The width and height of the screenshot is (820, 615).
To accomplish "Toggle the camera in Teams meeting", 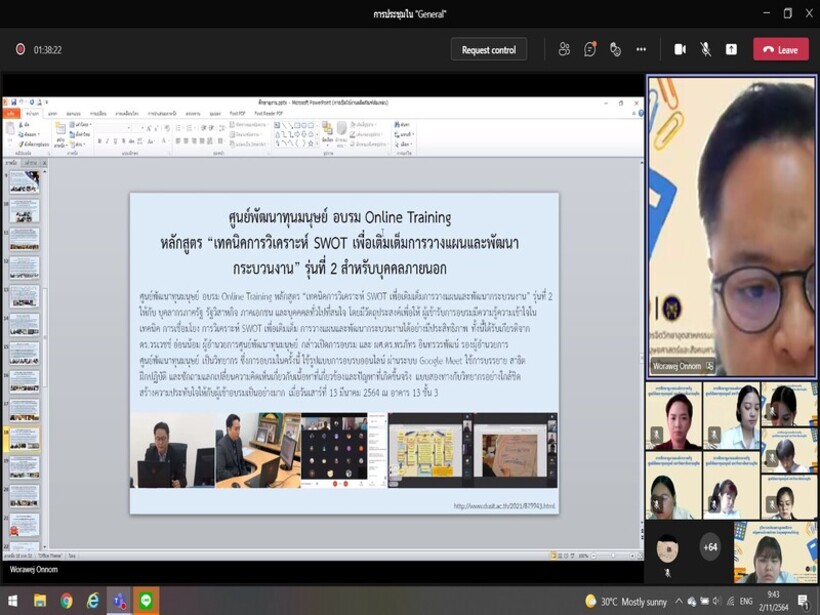I will [x=680, y=50].
